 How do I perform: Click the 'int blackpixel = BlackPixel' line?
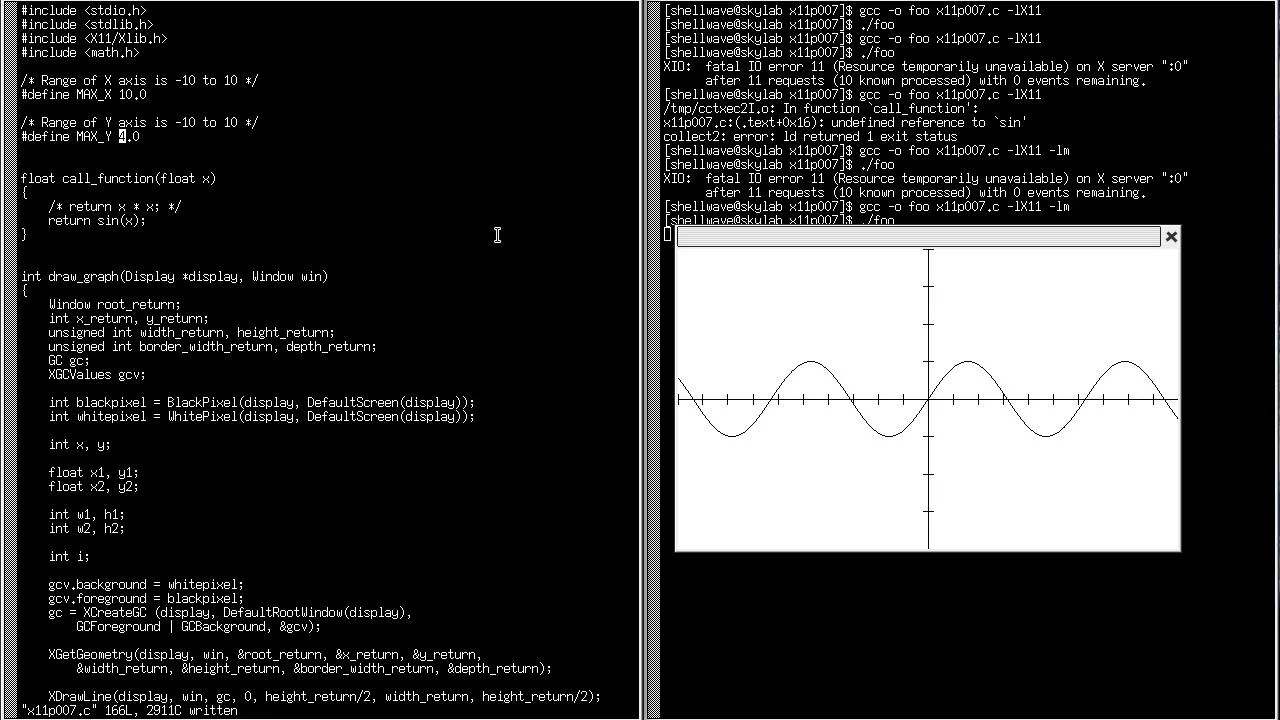point(262,403)
